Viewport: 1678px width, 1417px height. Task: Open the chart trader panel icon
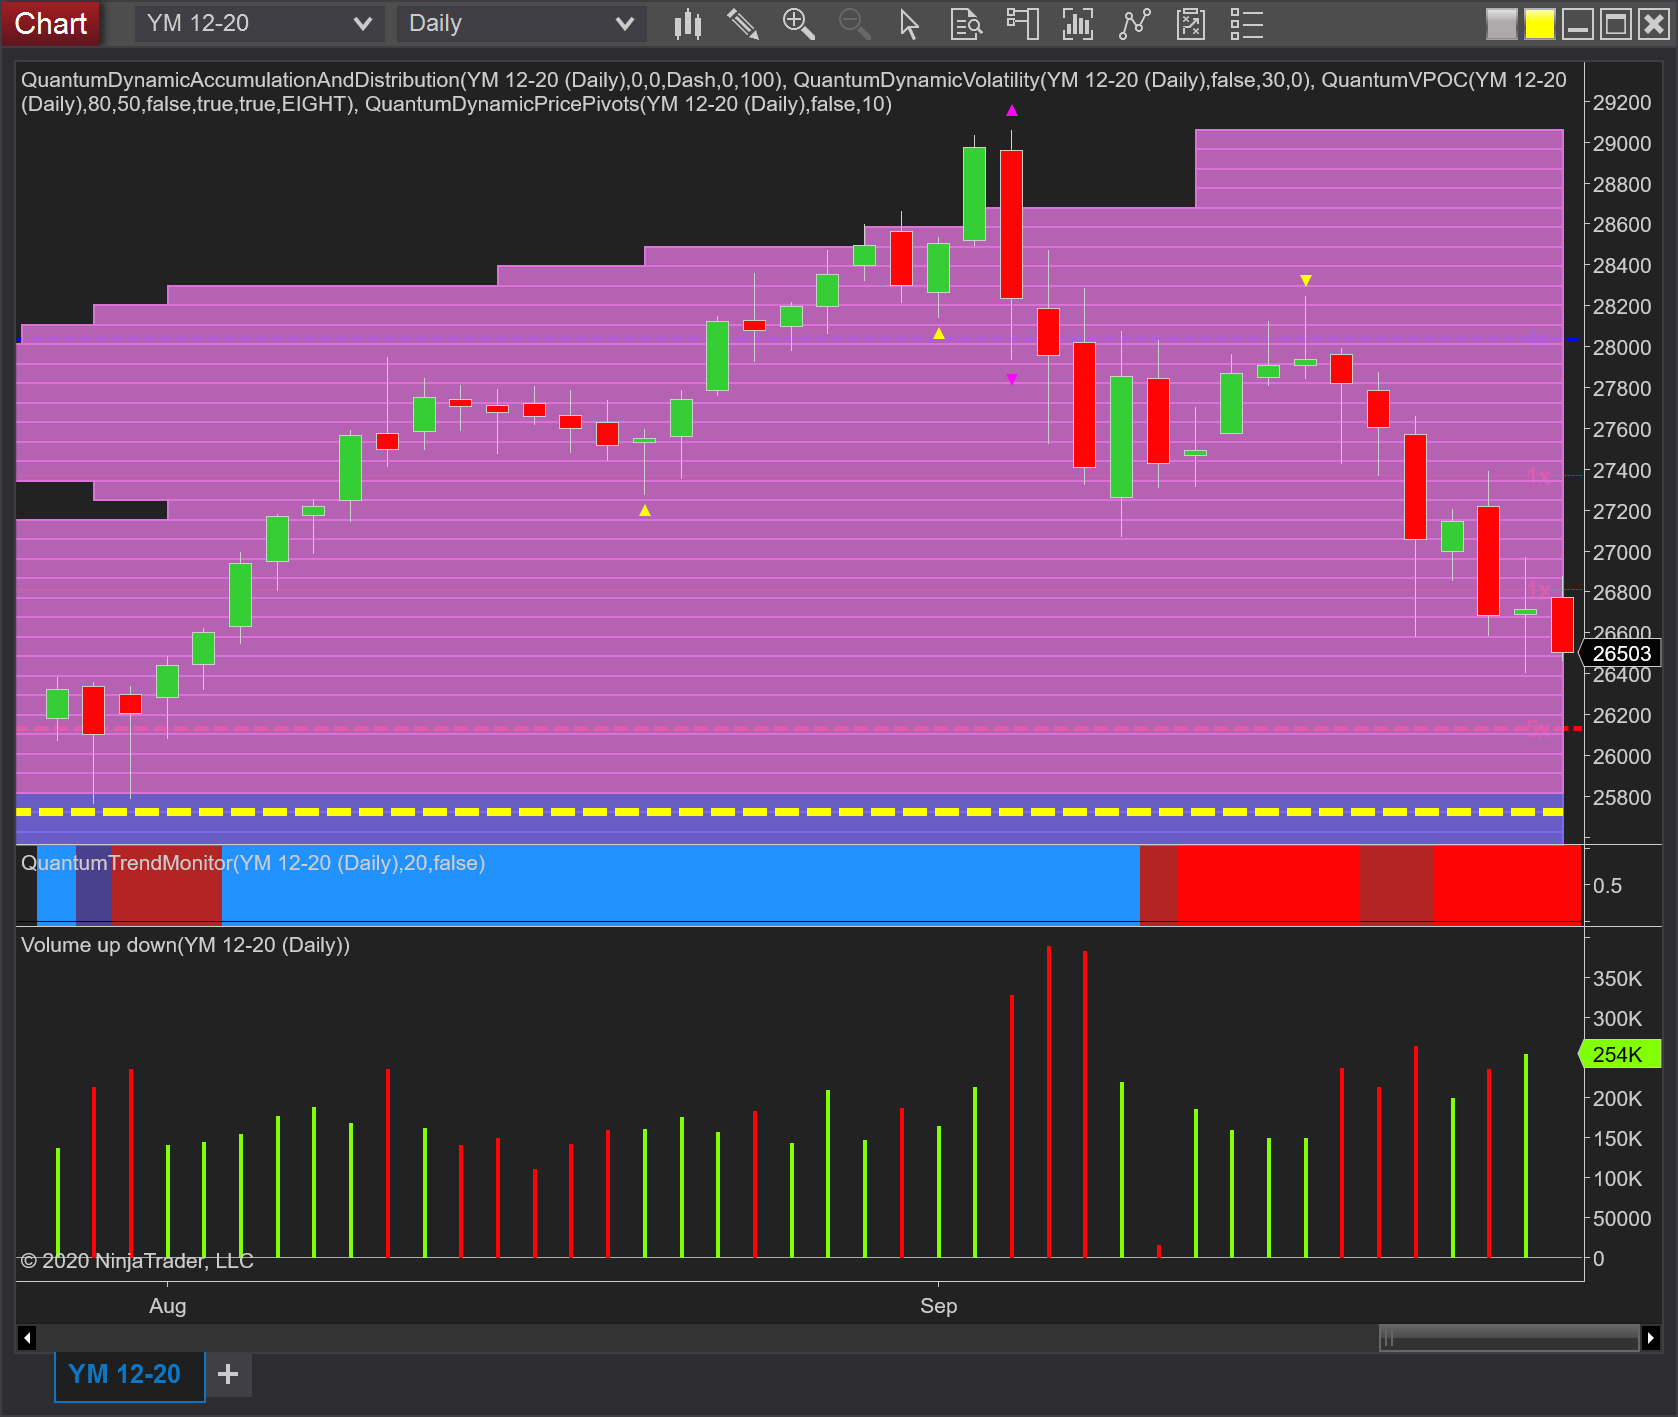pyautogui.click(x=1022, y=24)
